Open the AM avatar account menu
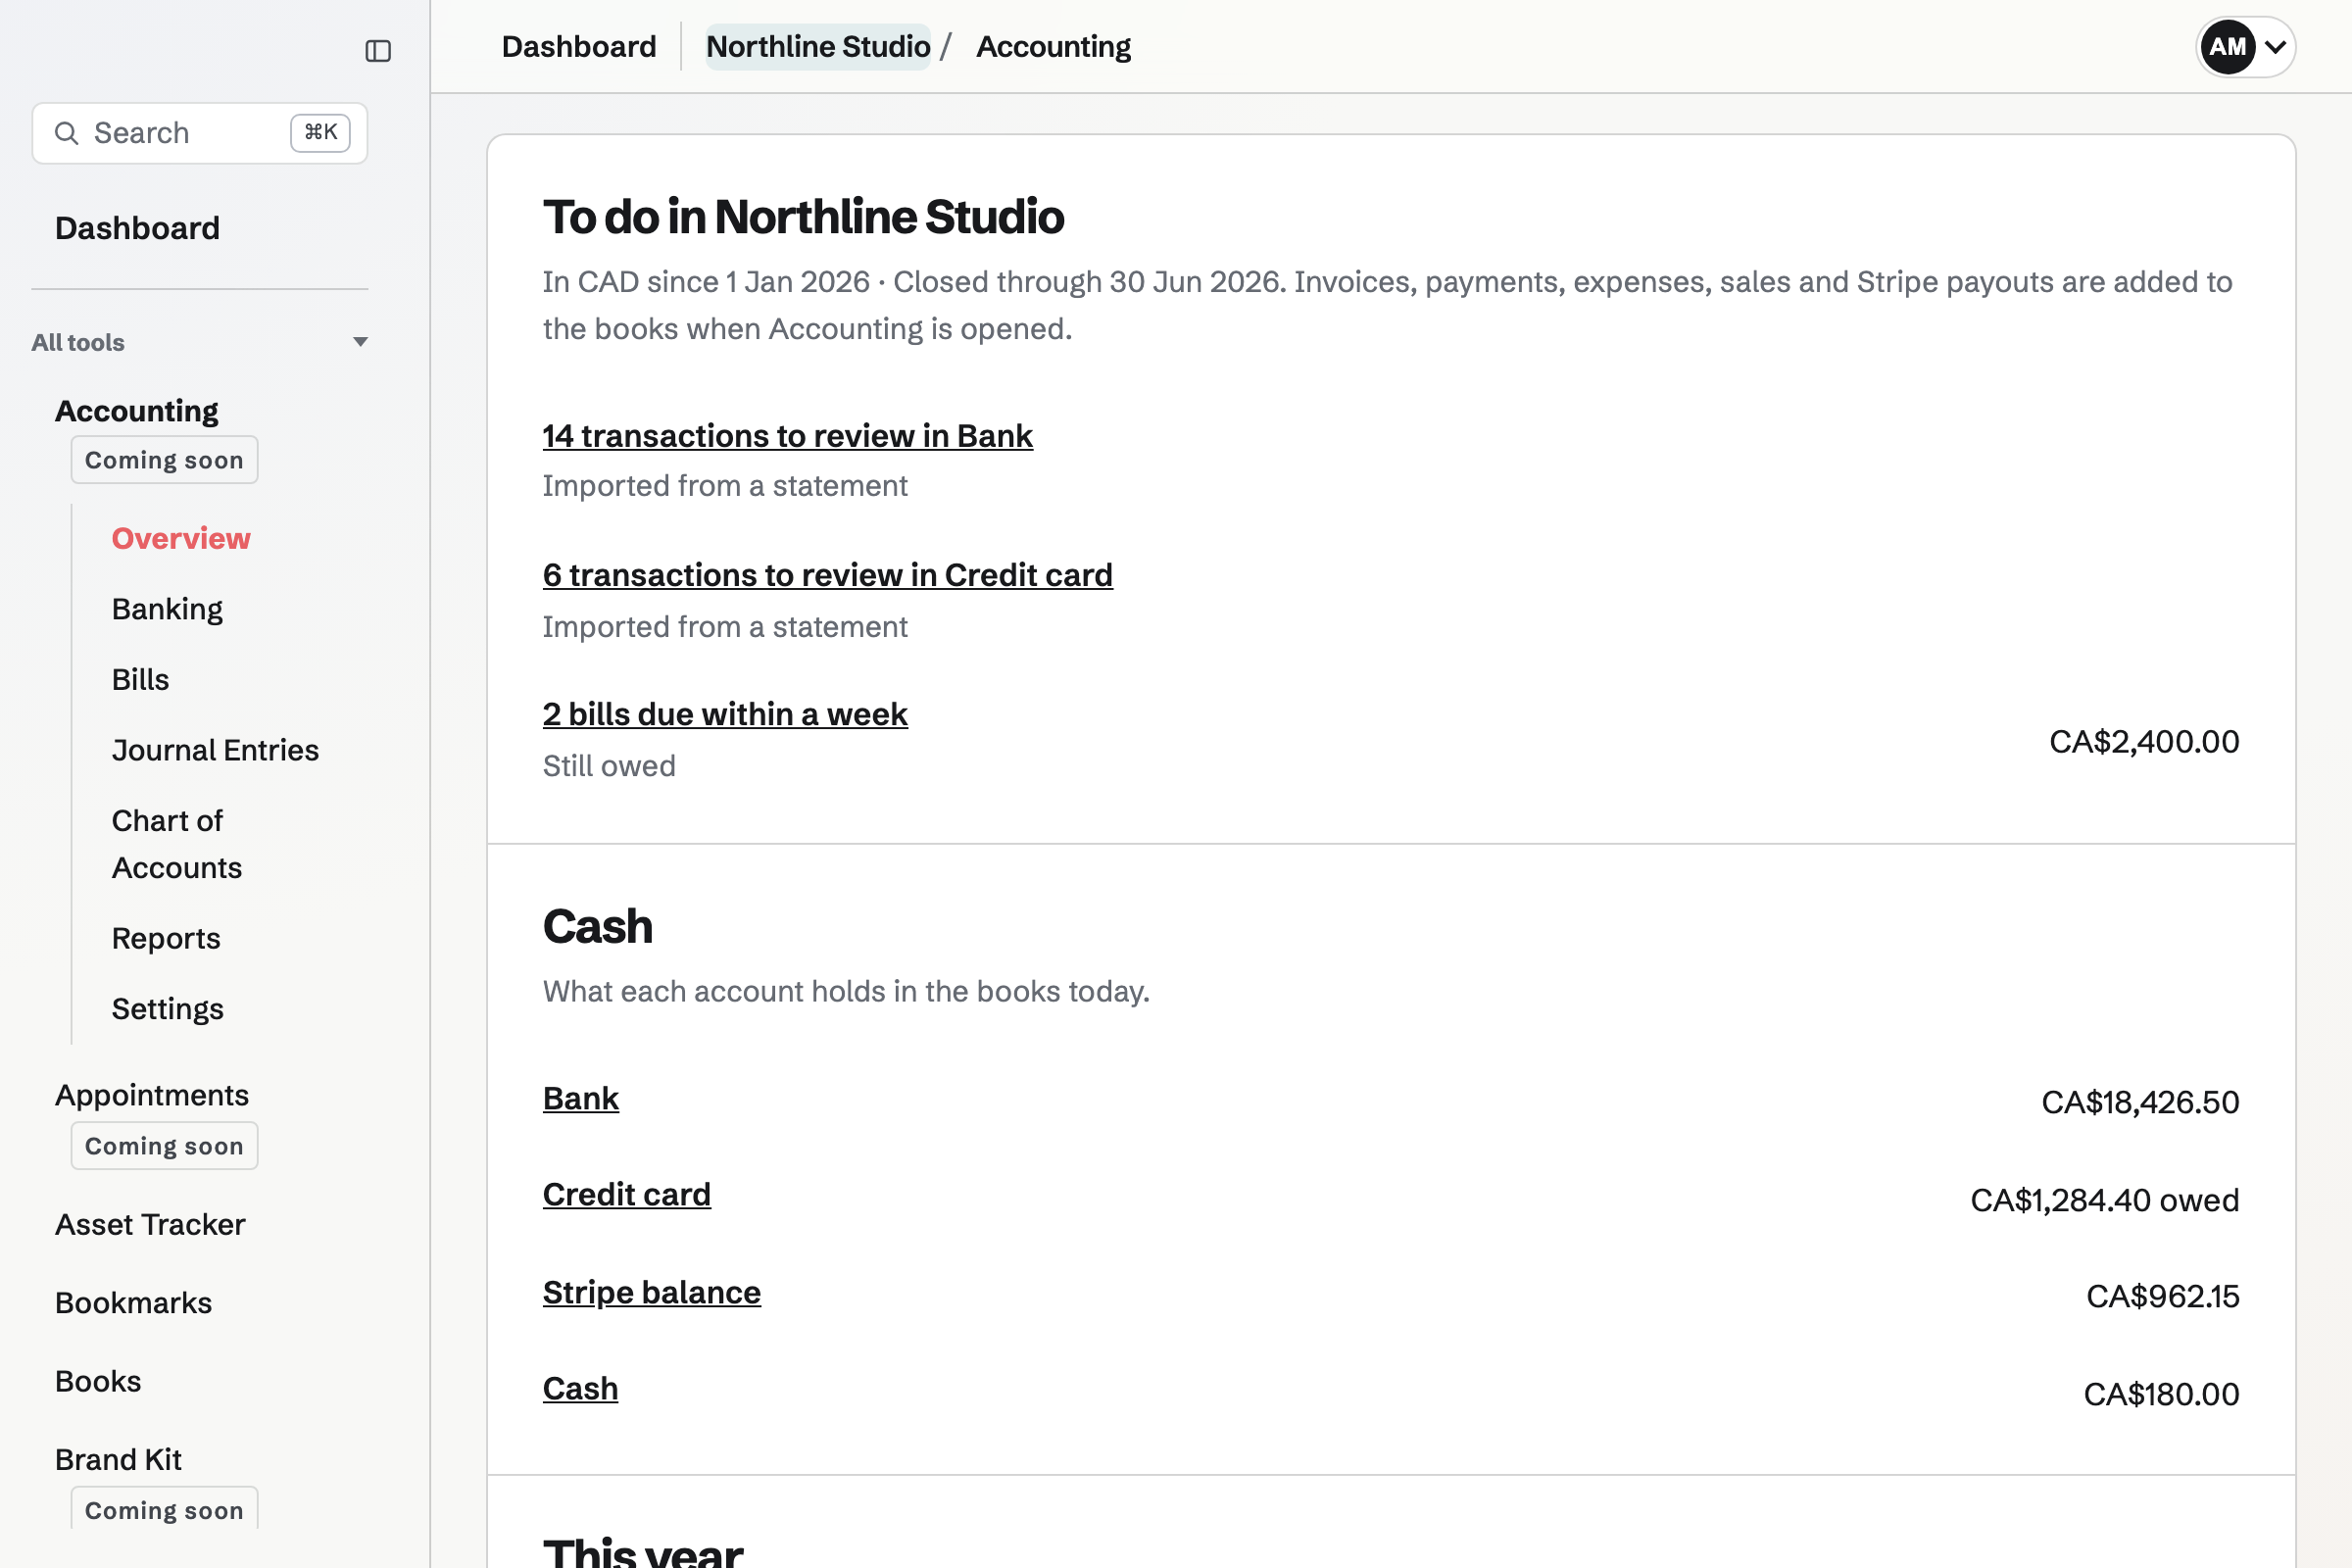This screenshot has height=1568, width=2352. pyautogui.click(x=2227, y=47)
